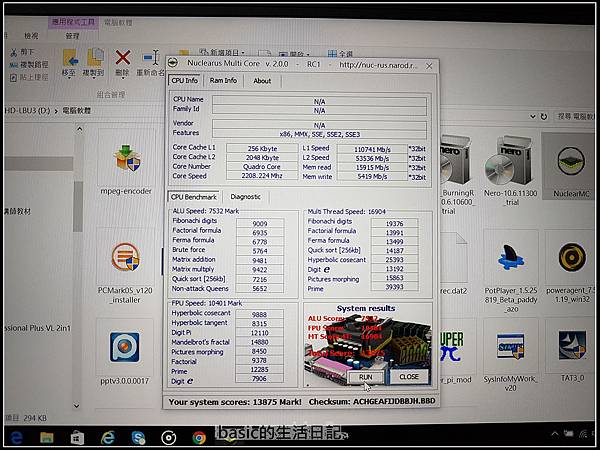
Task: Click the CLOSE button in Nuclearus
Action: pyautogui.click(x=409, y=377)
